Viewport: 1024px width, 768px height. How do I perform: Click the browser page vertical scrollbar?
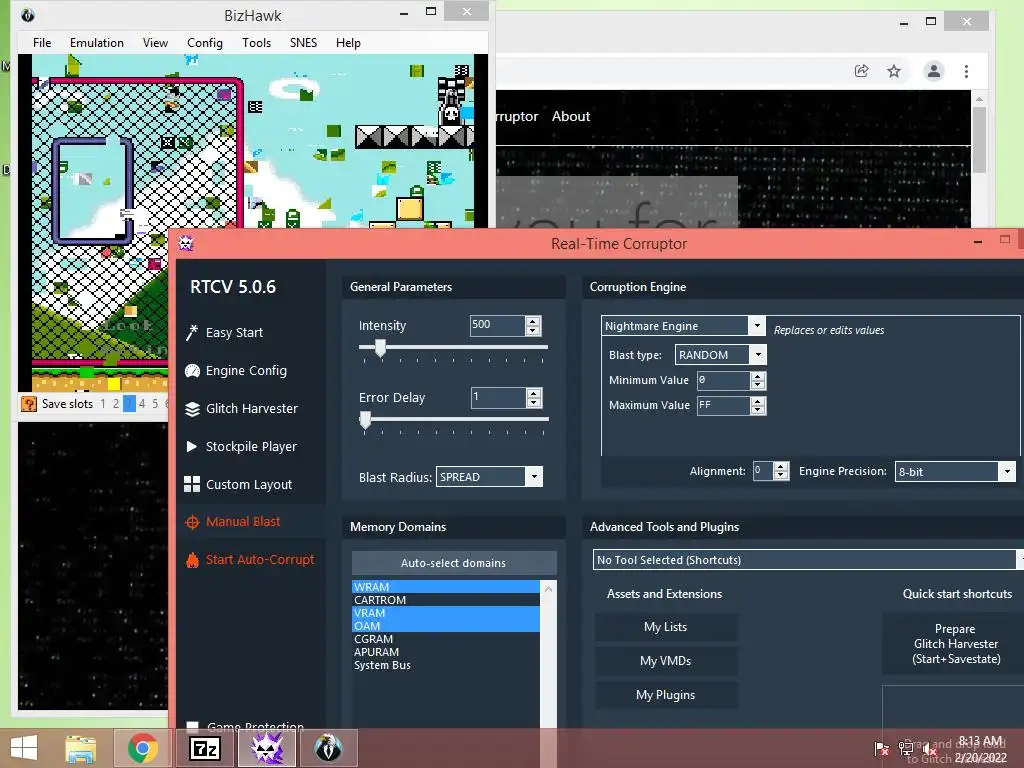pyautogui.click(x=979, y=140)
